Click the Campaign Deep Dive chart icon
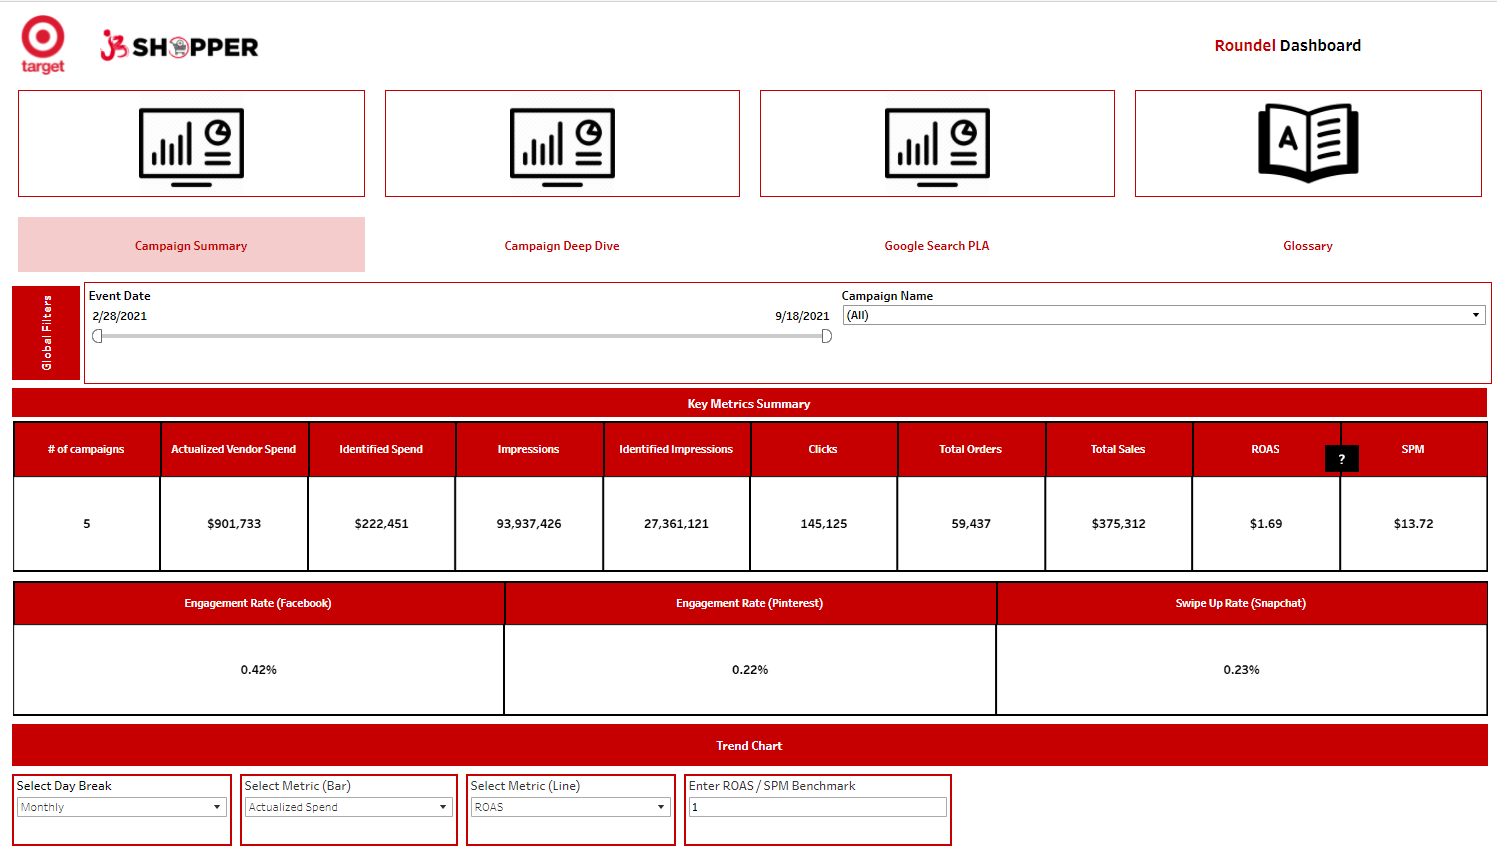 pyautogui.click(x=562, y=143)
